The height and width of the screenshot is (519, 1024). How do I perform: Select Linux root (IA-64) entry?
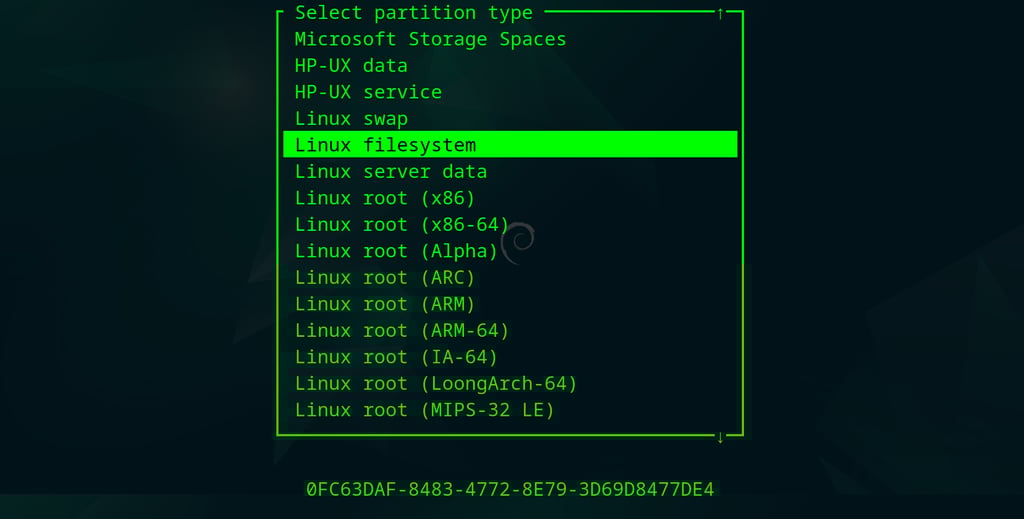tap(396, 357)
